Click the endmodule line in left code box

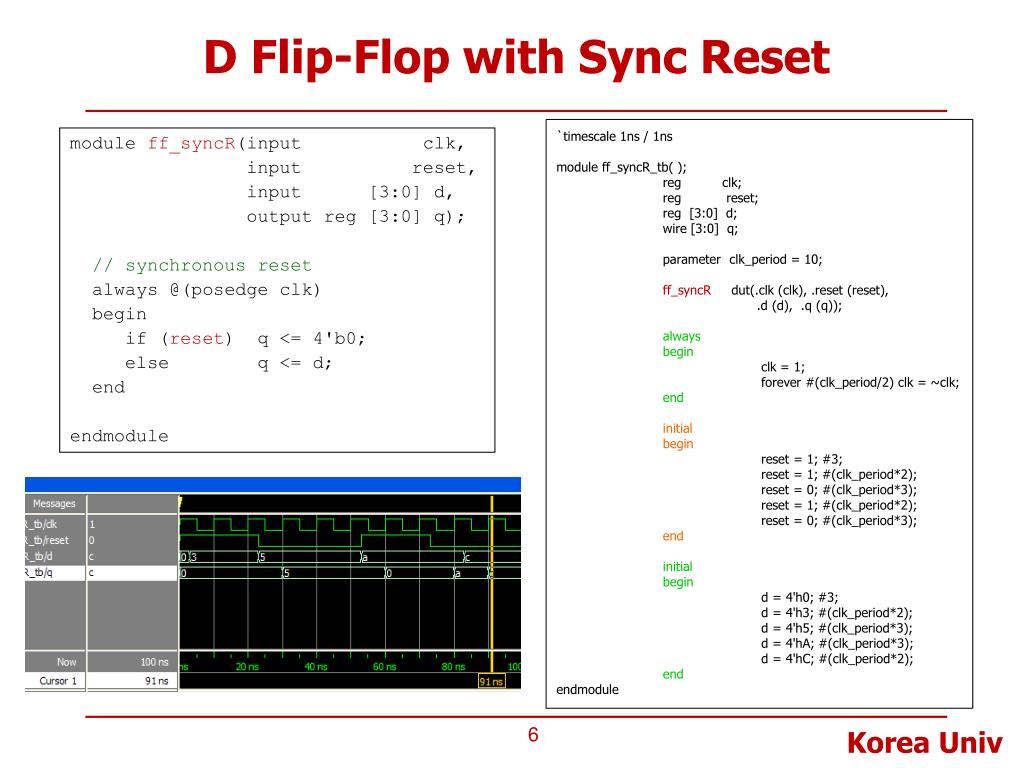pos(119,436)
